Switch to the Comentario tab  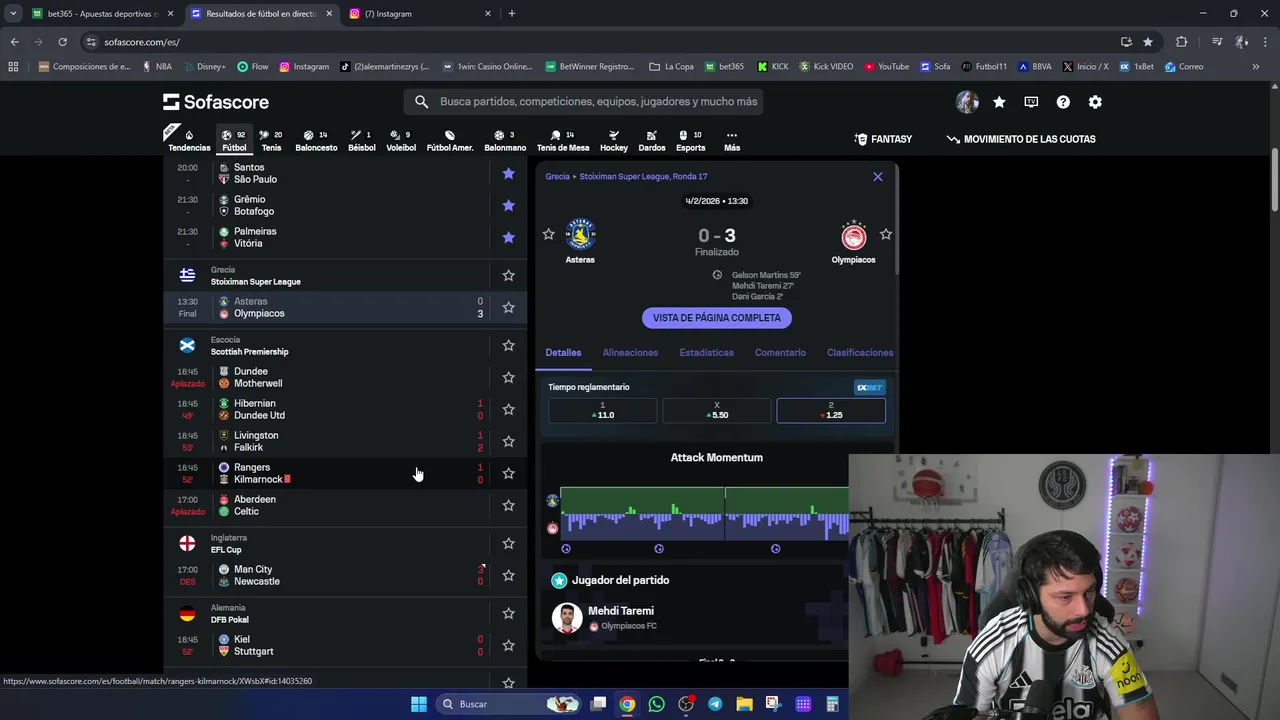coord(780,352)
